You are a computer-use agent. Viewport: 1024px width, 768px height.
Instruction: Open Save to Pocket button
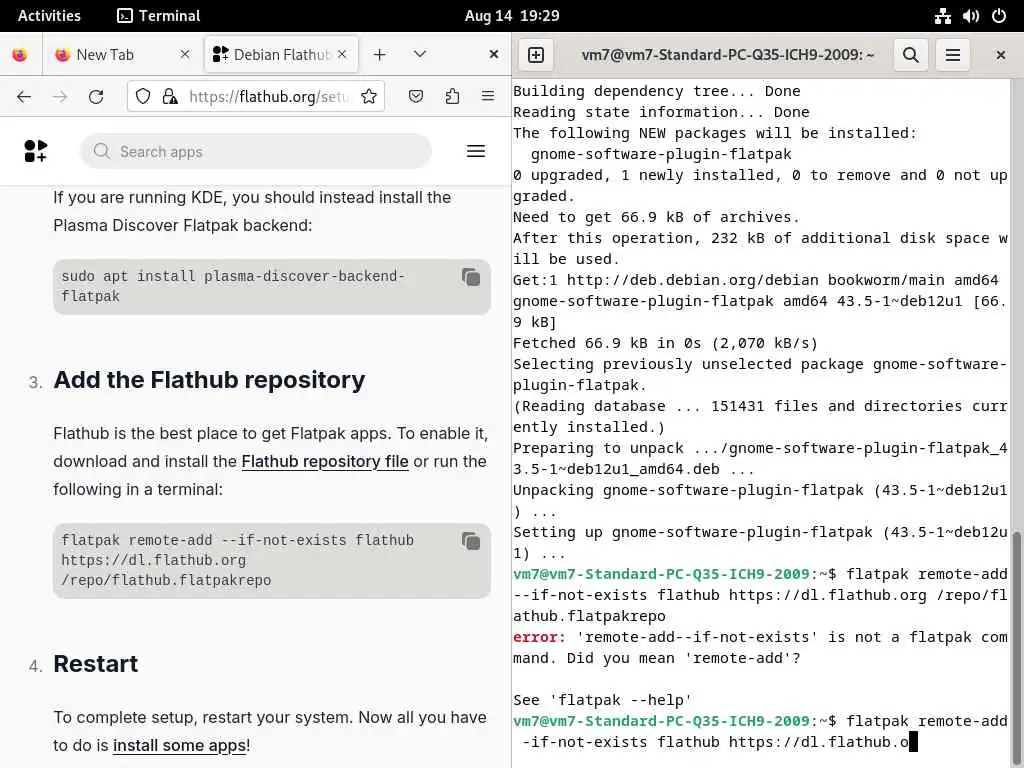(x=416, y=97)
